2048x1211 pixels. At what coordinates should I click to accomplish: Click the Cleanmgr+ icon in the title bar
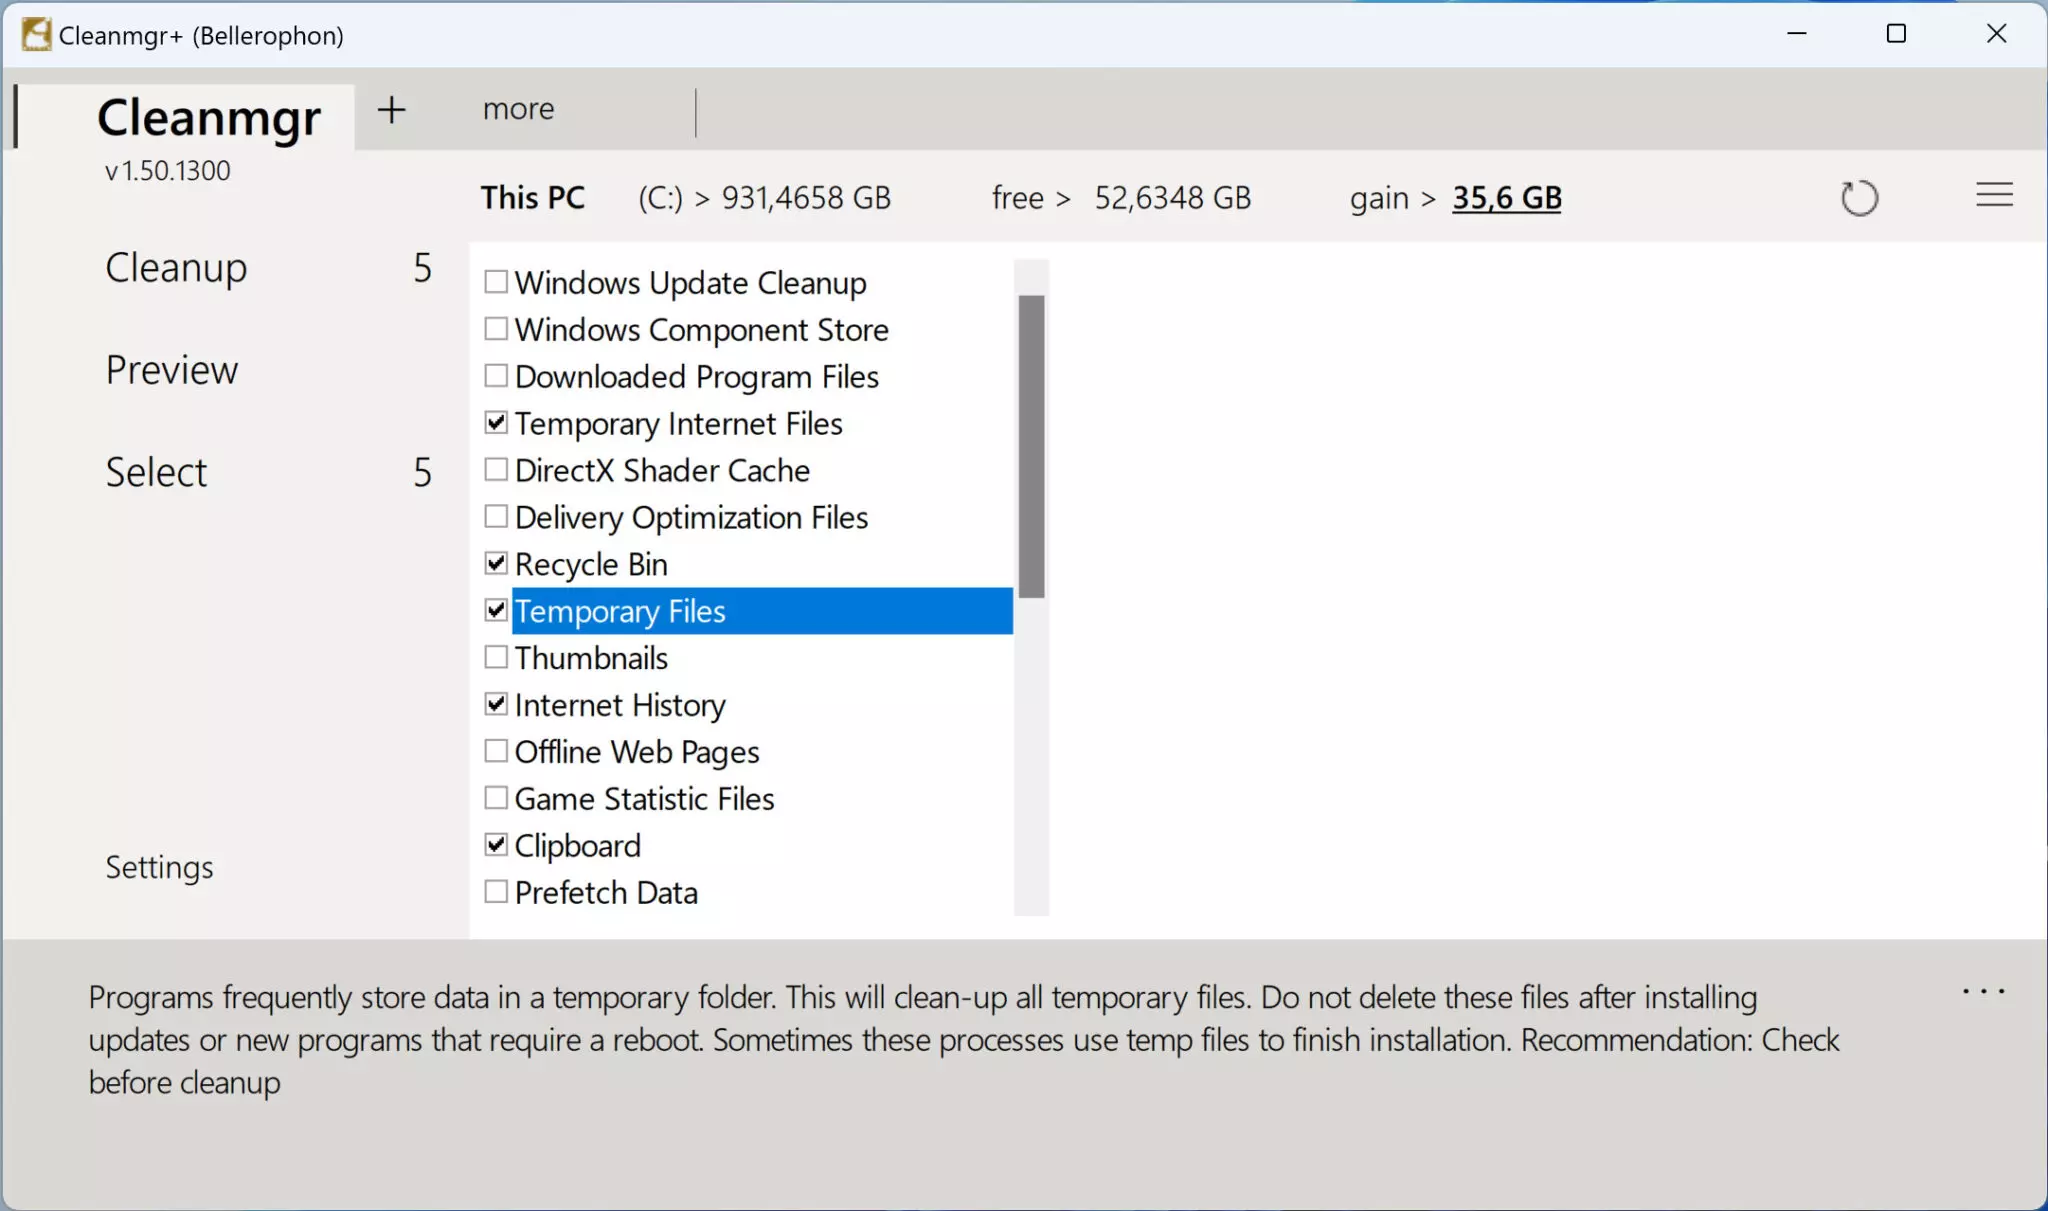tap(34, 33)
